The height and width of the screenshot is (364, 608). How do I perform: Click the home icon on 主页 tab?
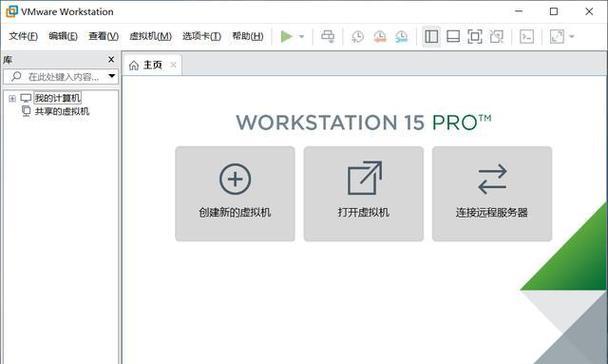tap(134, 65)
